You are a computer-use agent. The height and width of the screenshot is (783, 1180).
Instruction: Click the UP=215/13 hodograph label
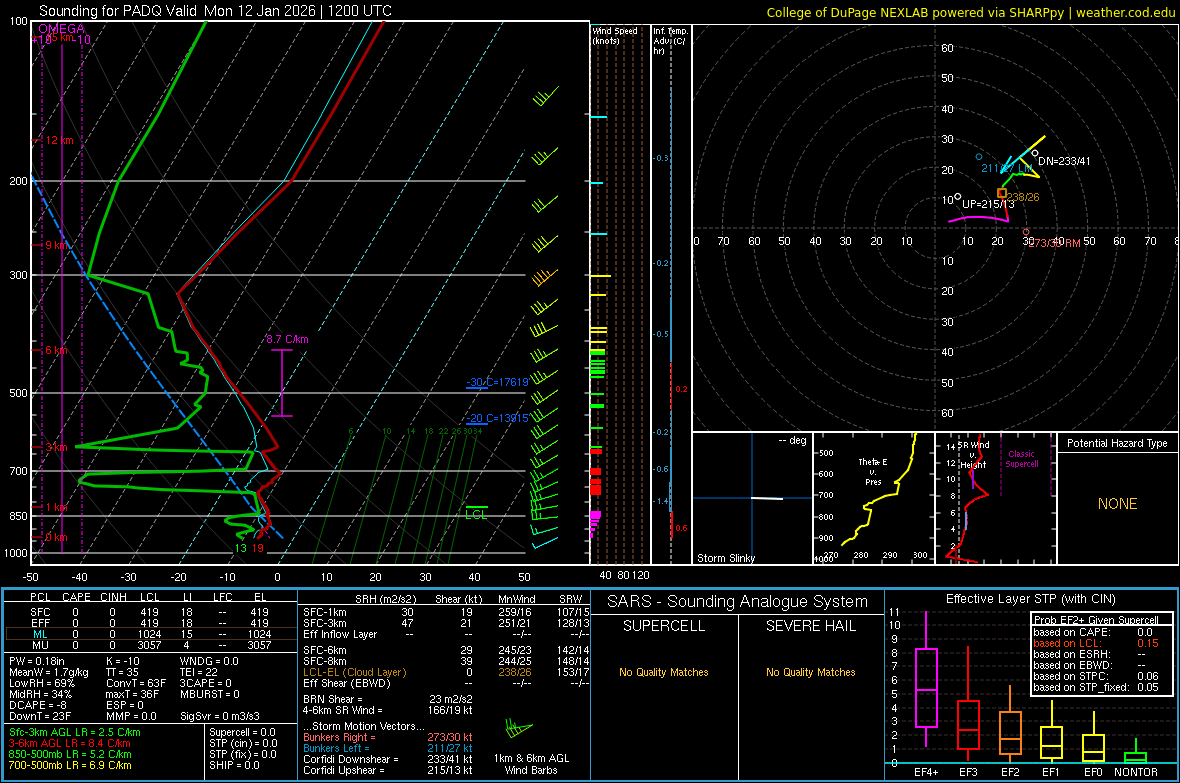click(x=988, y=204)
